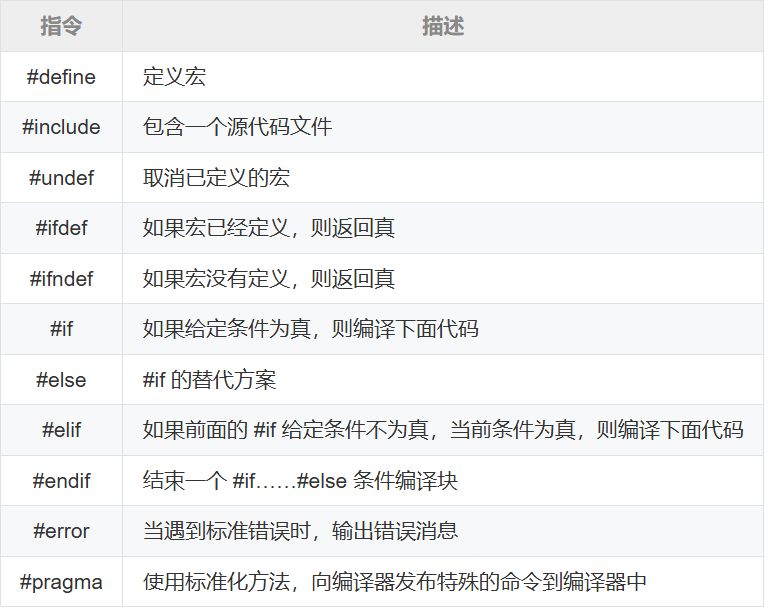This screenshot has height=608, width=769.
Task: Select the #define cell
Action: point(61,77)
